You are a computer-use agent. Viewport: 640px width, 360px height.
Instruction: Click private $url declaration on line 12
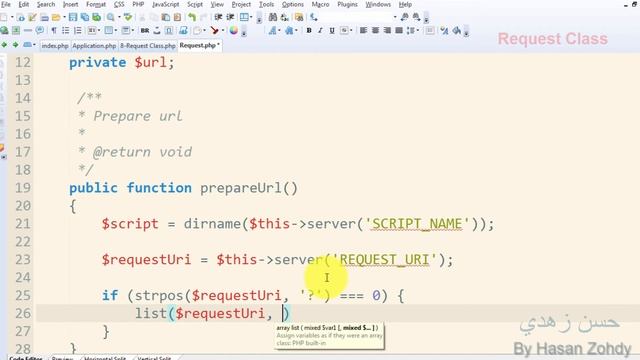pyautogui.click(x=122, y=62)
